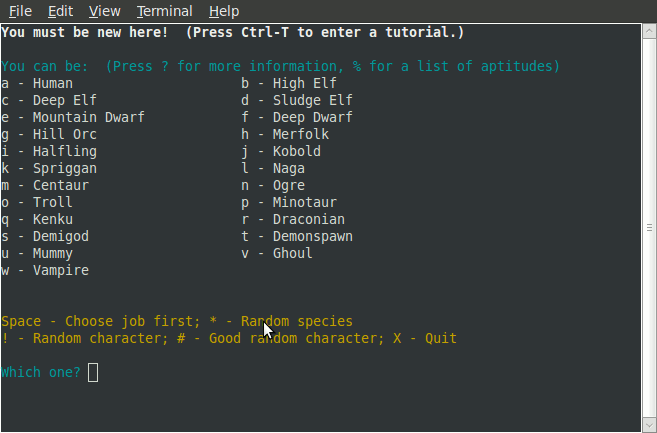Click the "Space - Choose job first" text
The height and width of the screenshot is (433, 657).
[93, 322]
